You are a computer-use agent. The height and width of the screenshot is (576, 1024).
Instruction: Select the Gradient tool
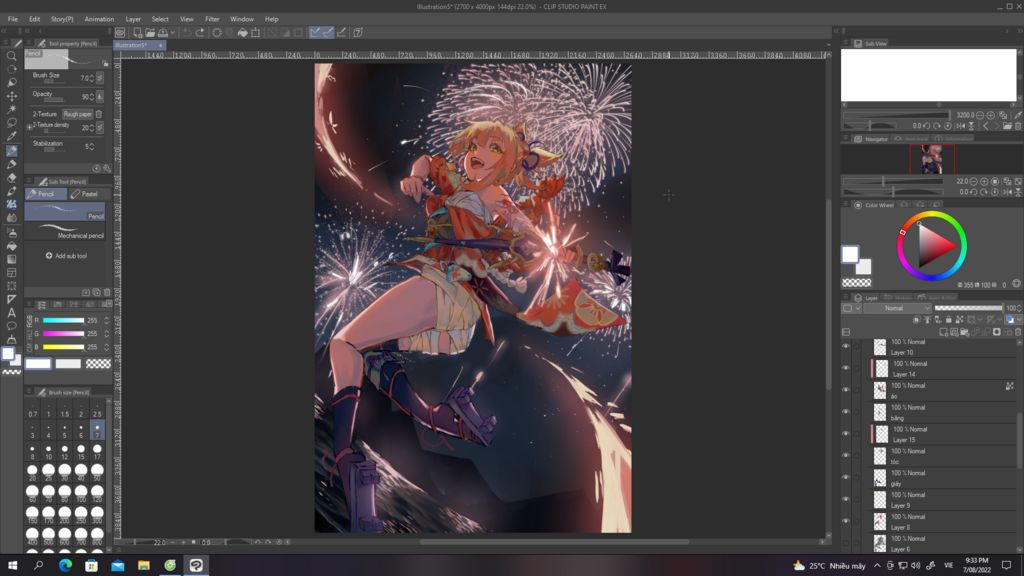pyautogui.click(x=11, y=259)
